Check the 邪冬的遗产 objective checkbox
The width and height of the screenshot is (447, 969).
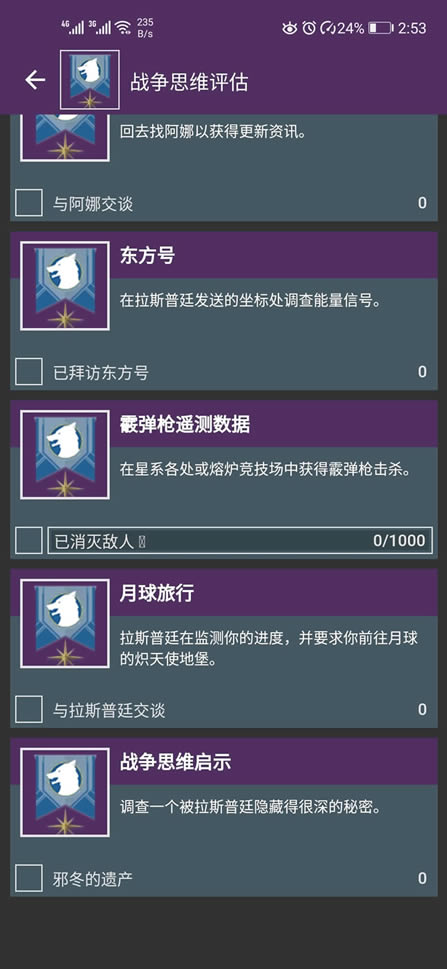pyautogui.click(x=28, y=878)
